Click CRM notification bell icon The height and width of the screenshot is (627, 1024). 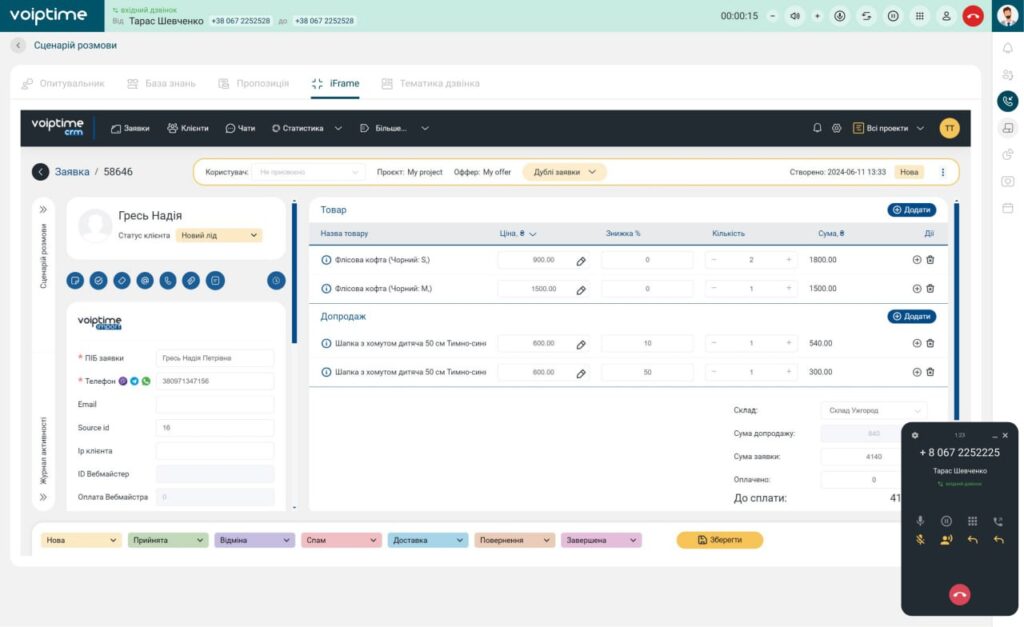[x=817, y=128]
